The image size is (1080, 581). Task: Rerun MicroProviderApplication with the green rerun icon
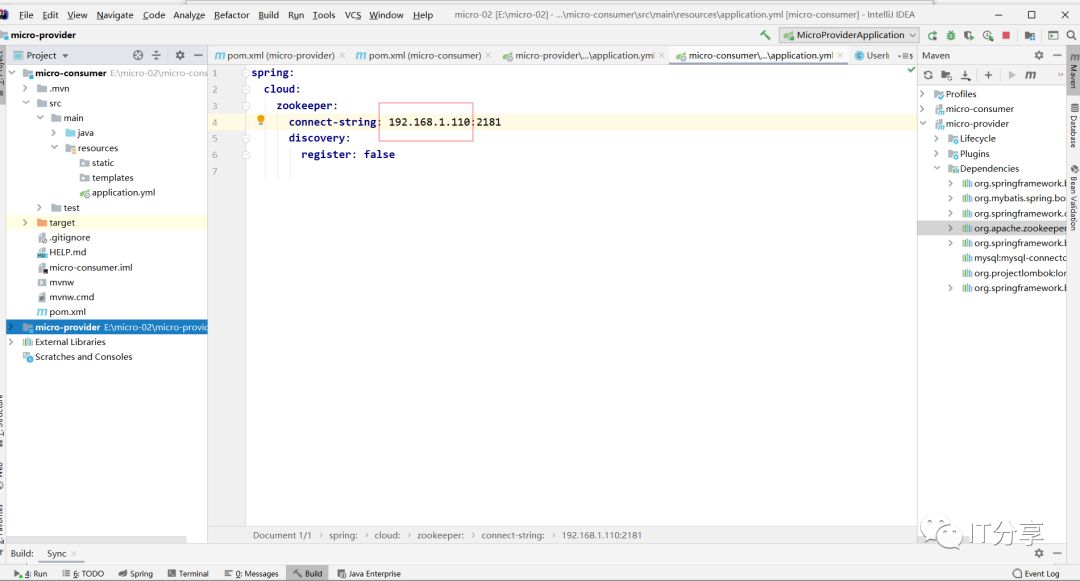point(932,35)
